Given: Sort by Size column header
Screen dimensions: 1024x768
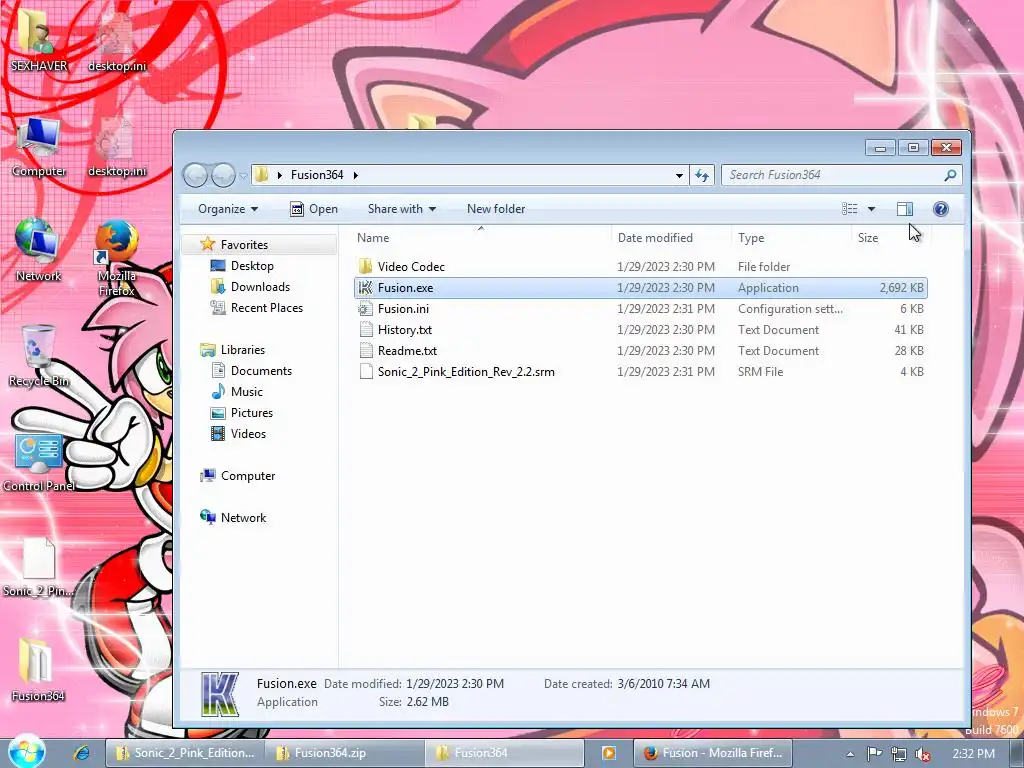Looking at the screenshot, I should coord(890,238).
